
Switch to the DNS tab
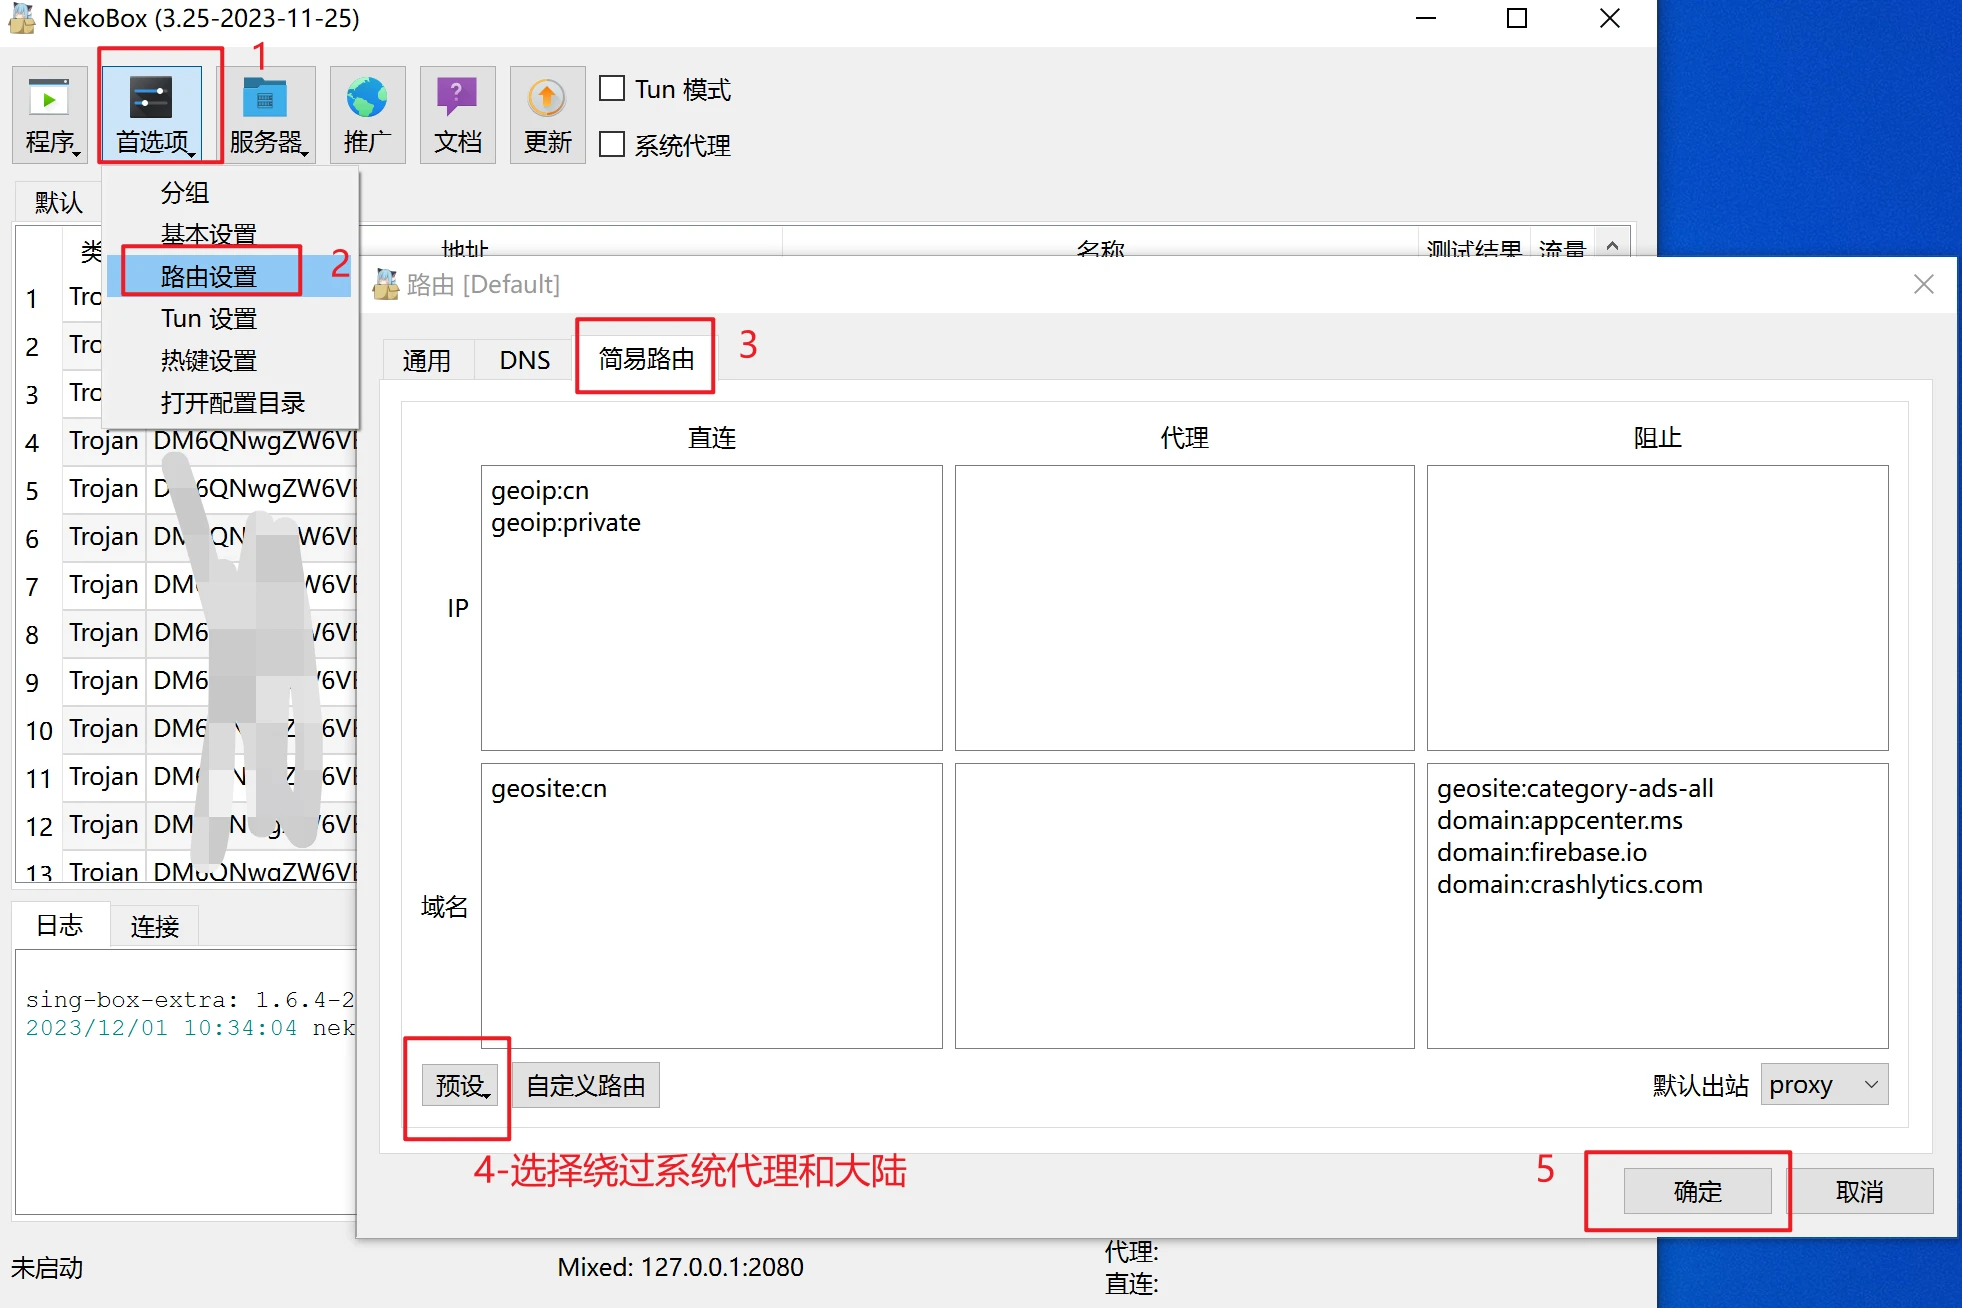[525, 360]
